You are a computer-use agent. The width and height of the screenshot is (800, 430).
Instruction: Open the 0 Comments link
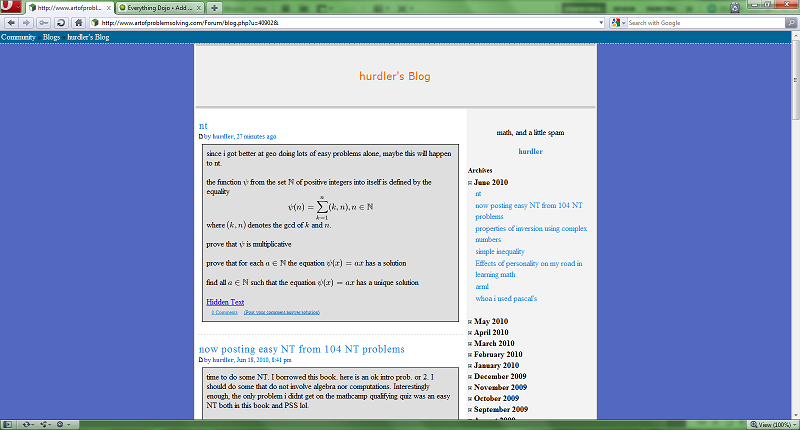tap(224, 312)
